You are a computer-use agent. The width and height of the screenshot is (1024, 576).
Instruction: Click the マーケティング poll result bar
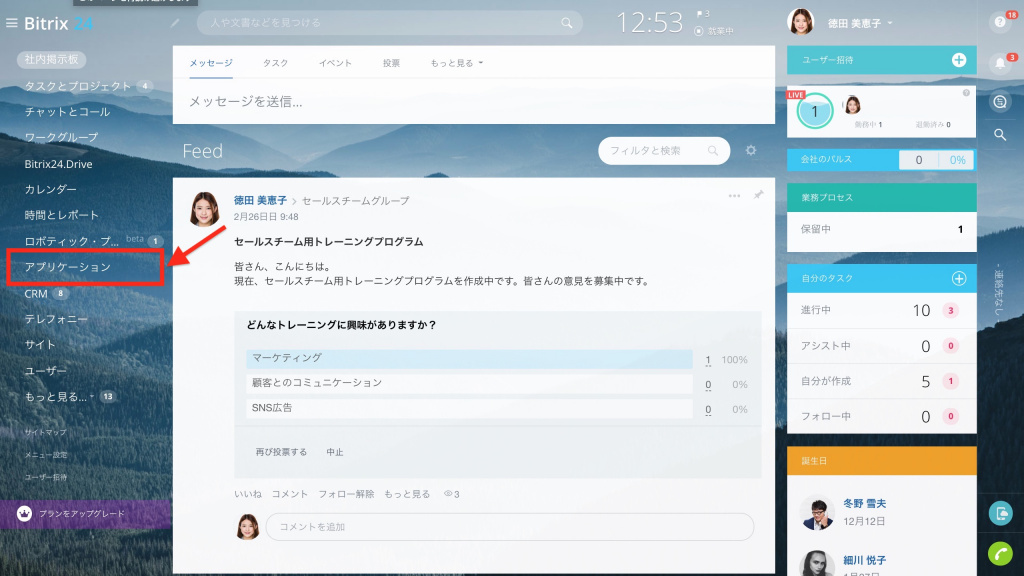469,359
